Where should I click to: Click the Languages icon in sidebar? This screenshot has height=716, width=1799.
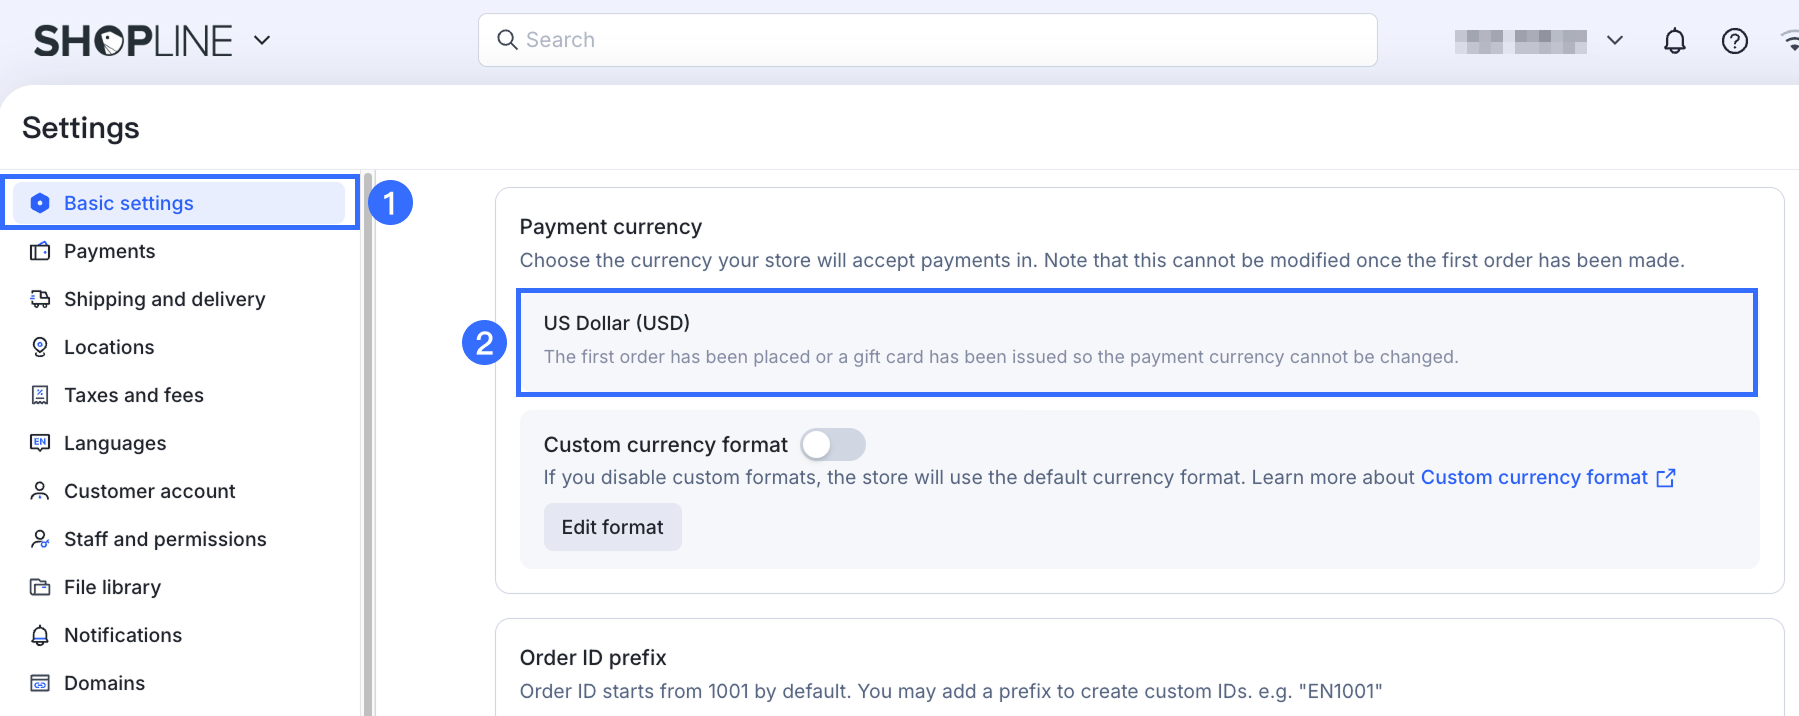click(x=40, y=443)
